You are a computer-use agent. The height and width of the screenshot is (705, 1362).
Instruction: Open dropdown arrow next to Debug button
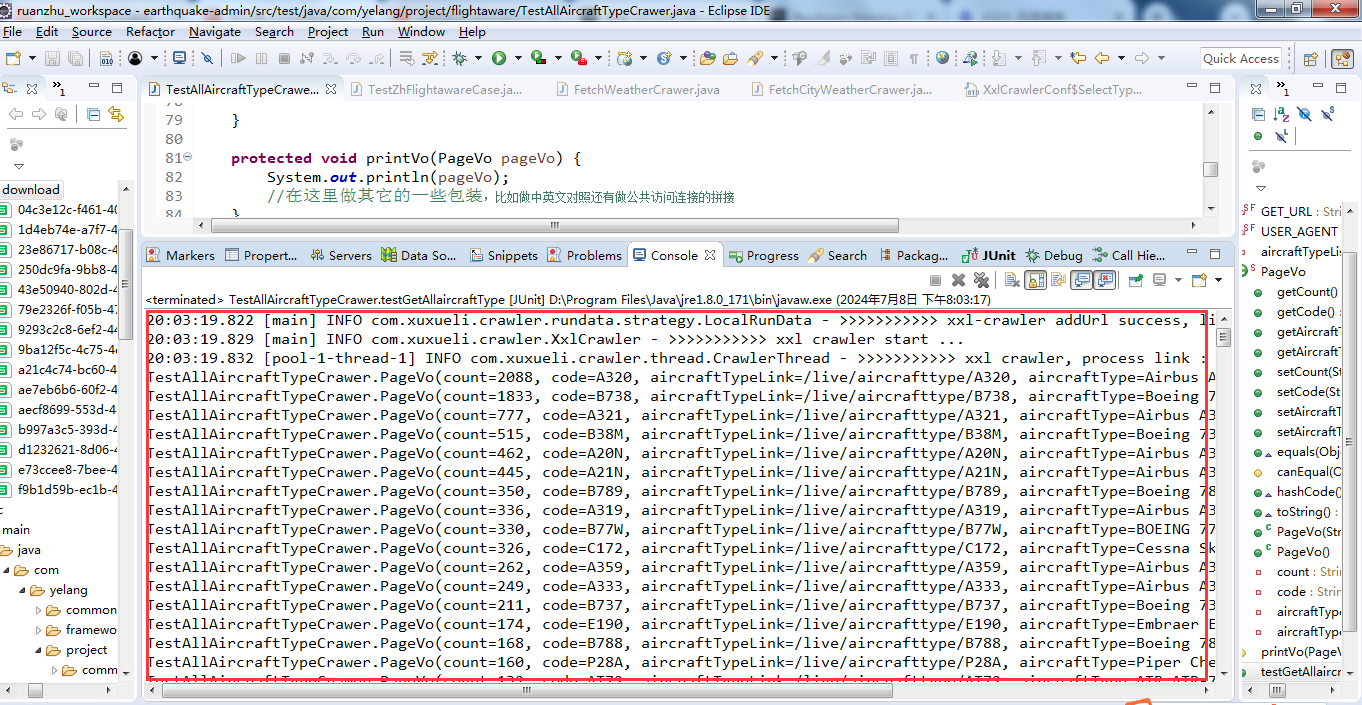[478, 58]
